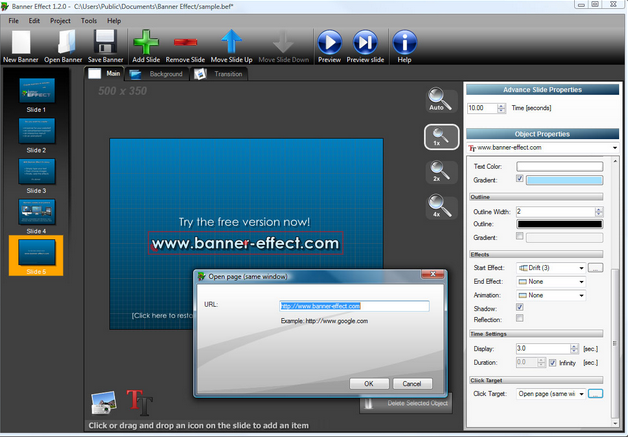Screen dimensions: 628x437
Task: Open the Click Target dropdown
Action: tap(551, 394)
